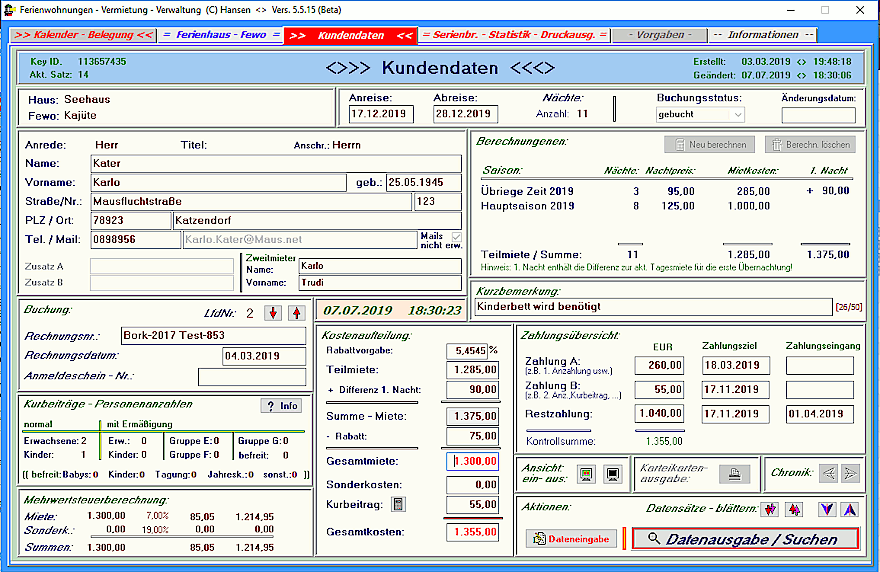Click the LfdNr red up arrow
Screen dimensions: 880x572
pyautogui.click(x=295, y=313)
